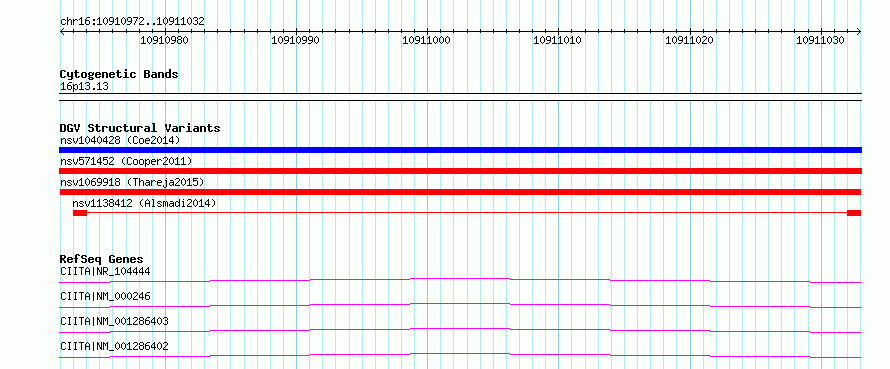Viewport: 890px width, 369px height.
Task: Open the CIITA|NM_001286403 transcript label
Action: (x=114, y=321)
